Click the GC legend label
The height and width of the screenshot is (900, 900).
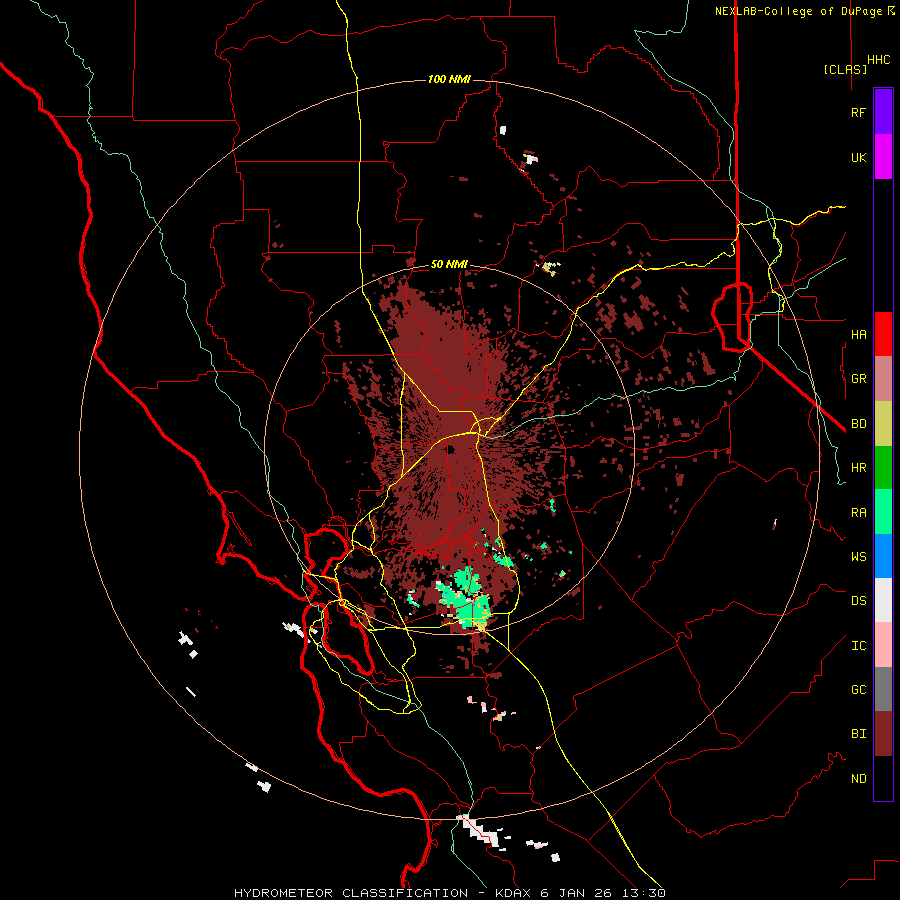click(x=858, y=690)
